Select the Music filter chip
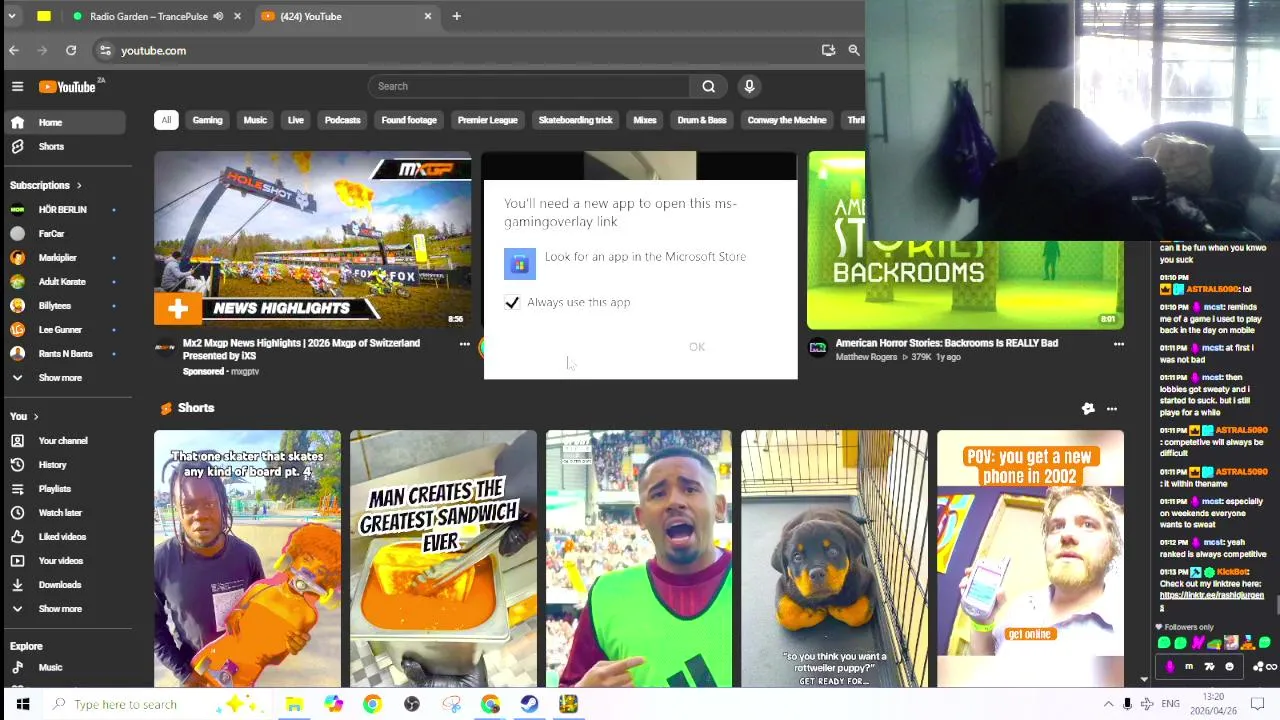The height and width of the screenshot is (720, 1280). point(255,120)
